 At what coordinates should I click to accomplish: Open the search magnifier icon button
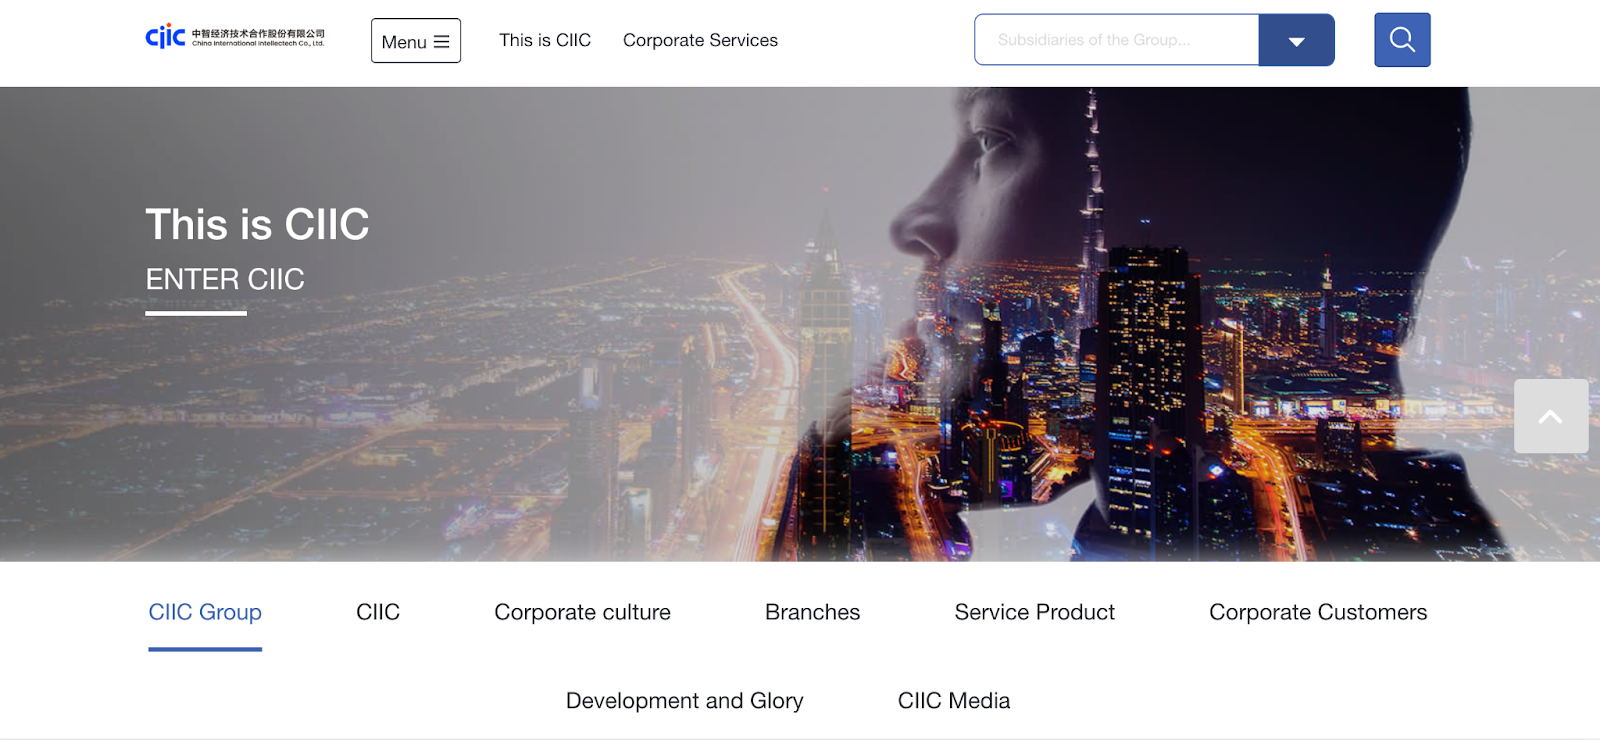[x=1402, y=40]
